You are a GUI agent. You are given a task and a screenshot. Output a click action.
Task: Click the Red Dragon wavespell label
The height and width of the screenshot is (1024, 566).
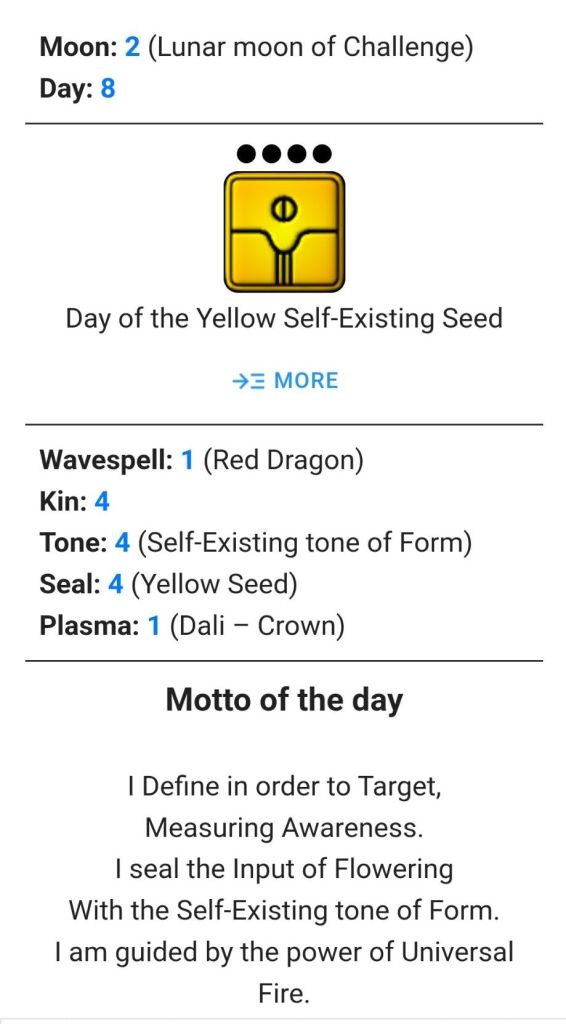point(283,462)
